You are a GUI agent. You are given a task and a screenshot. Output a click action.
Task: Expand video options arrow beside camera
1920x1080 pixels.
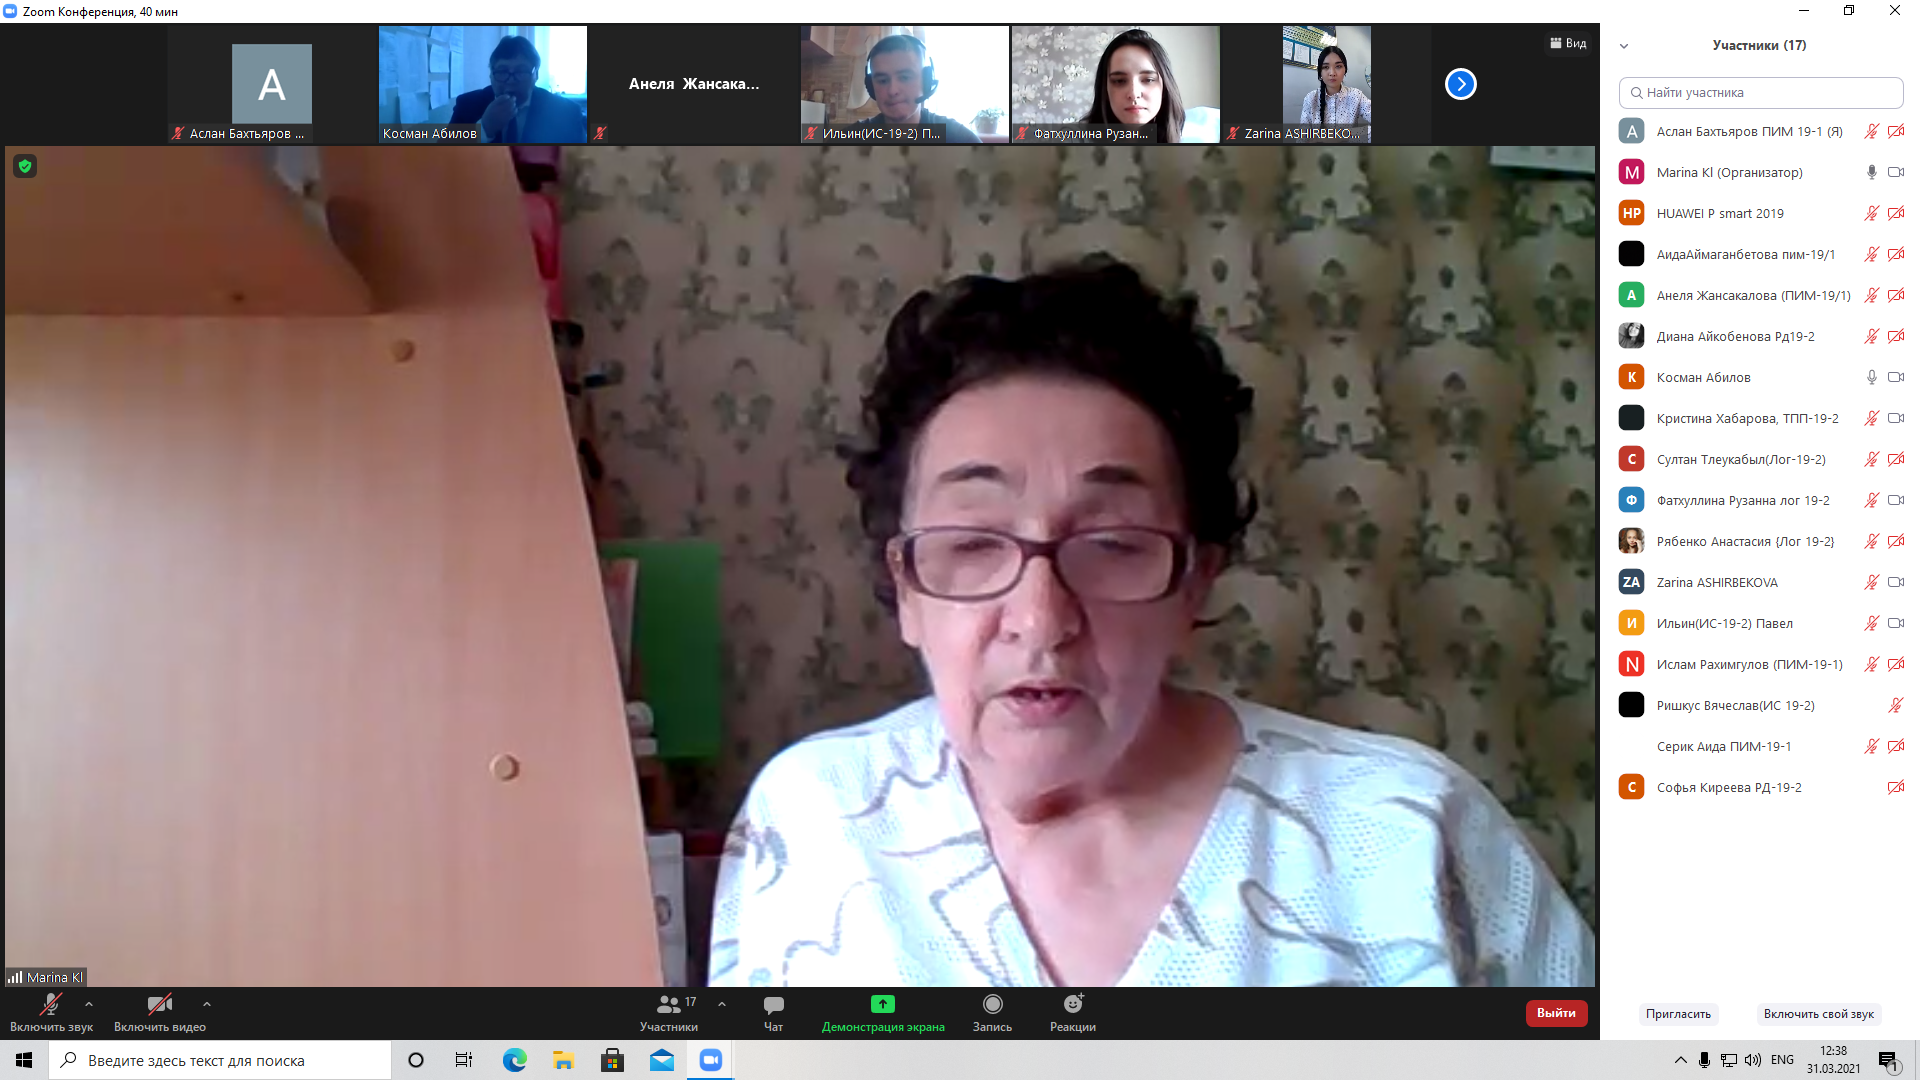(207, 1004)
